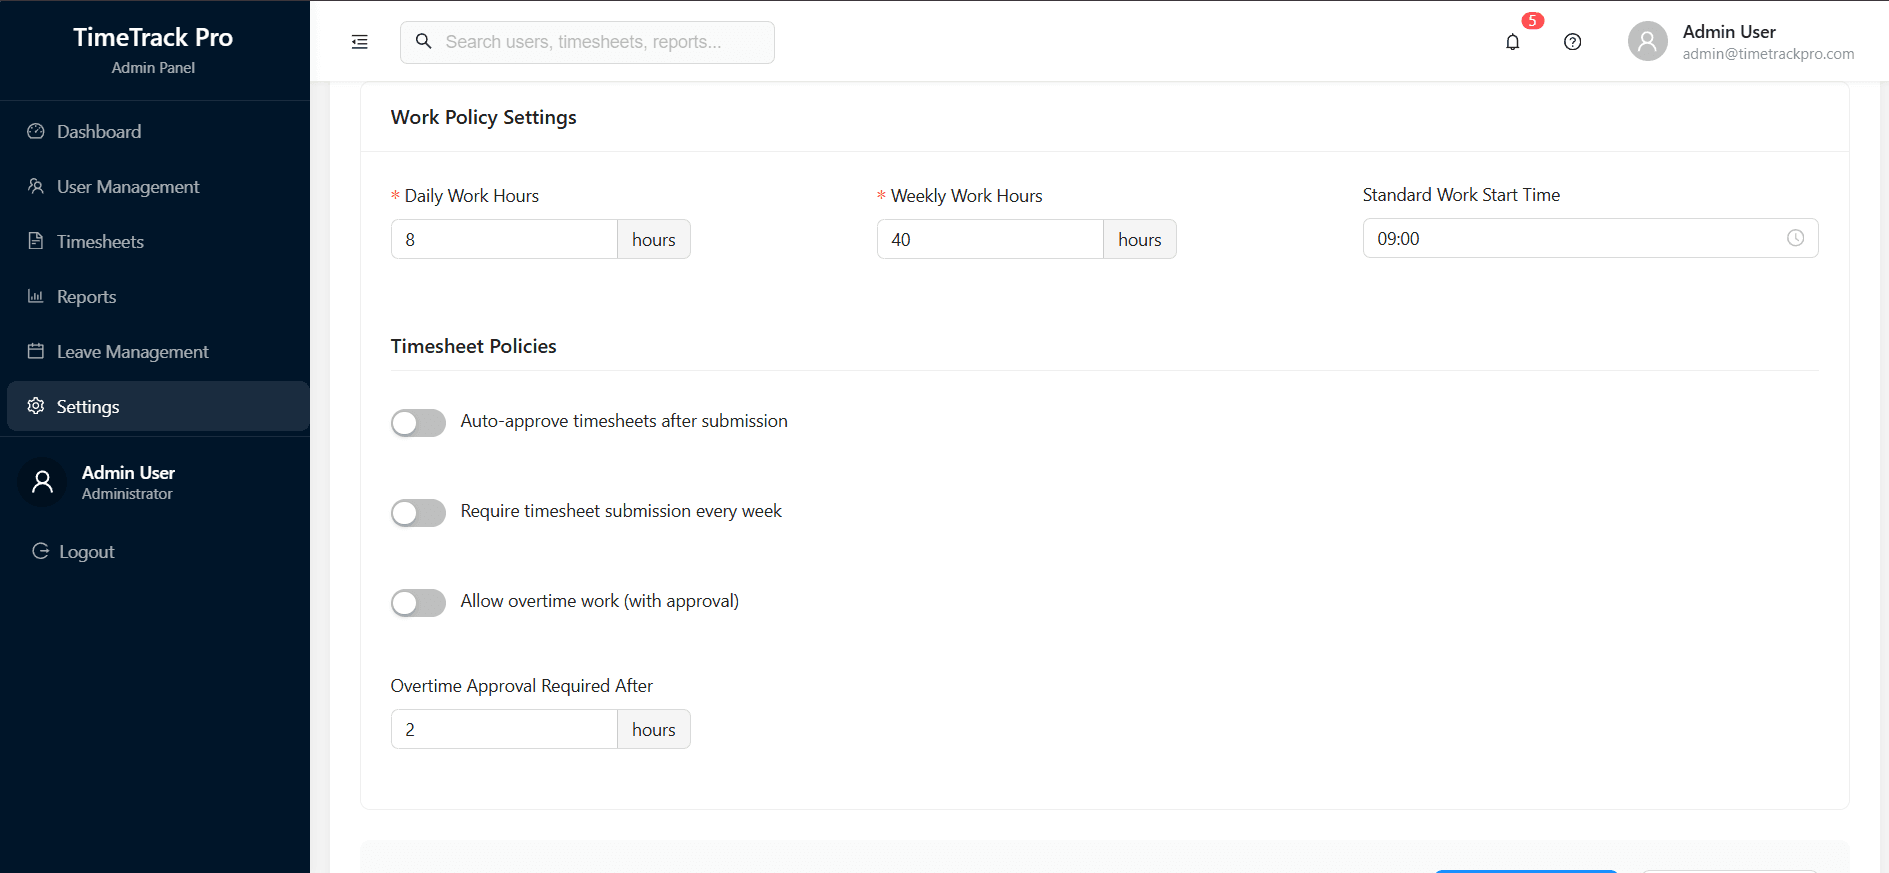This screenshot has width=1889, height=873.
Task: Open notifications bell icon
Action: (1513, 42)
